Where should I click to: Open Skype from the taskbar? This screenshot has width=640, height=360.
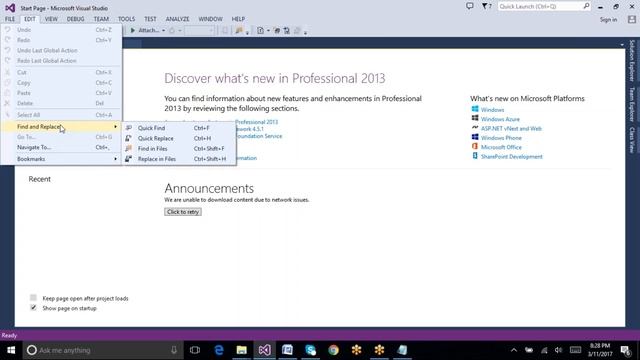point(310,350)
